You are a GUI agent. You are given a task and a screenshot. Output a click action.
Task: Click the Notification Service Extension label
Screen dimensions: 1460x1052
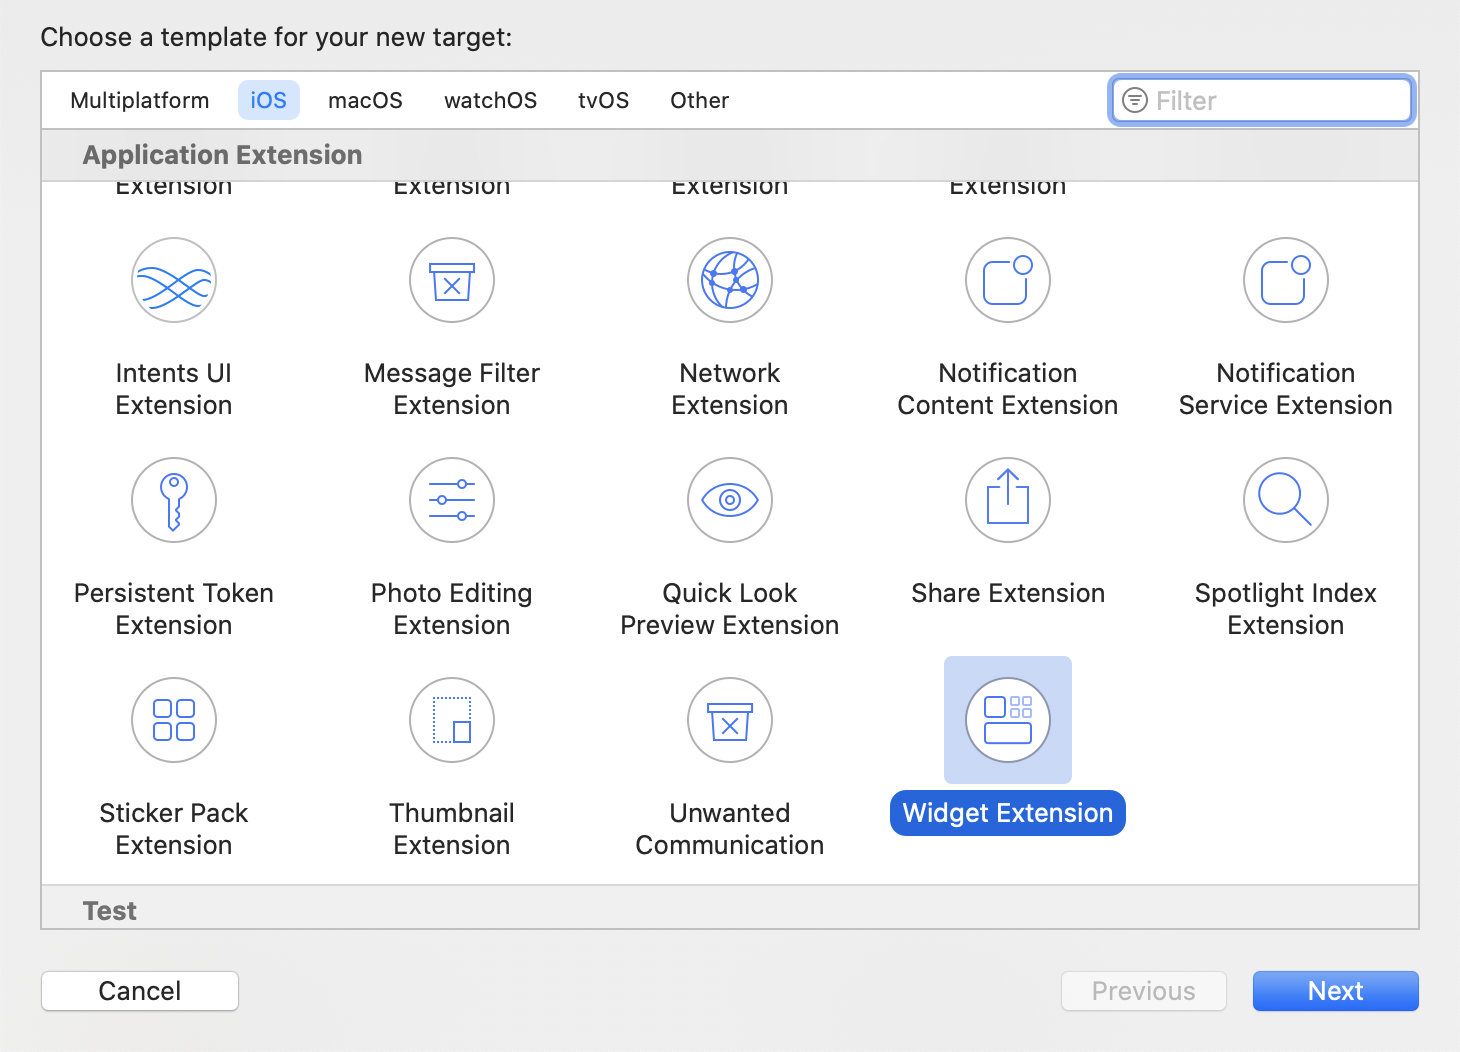coord(1286,389)
